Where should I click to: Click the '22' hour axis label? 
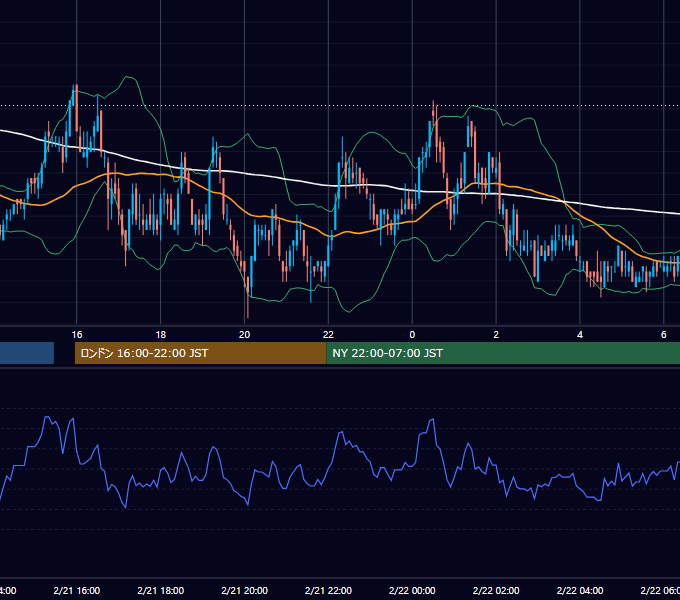[x=328, y=335]
